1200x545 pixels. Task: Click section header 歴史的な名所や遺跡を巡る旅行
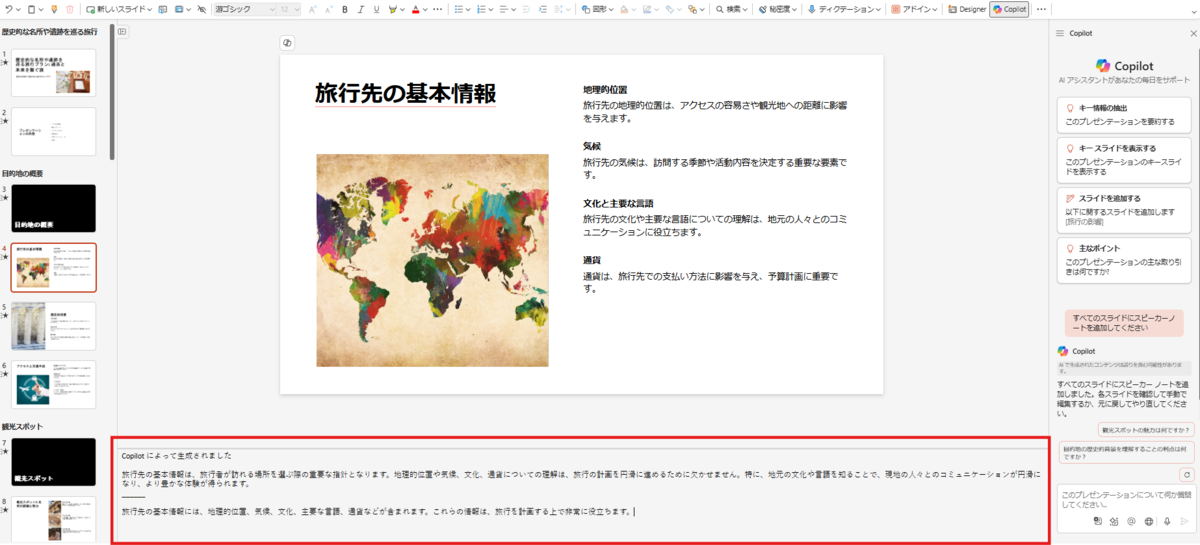pos(50,32)
